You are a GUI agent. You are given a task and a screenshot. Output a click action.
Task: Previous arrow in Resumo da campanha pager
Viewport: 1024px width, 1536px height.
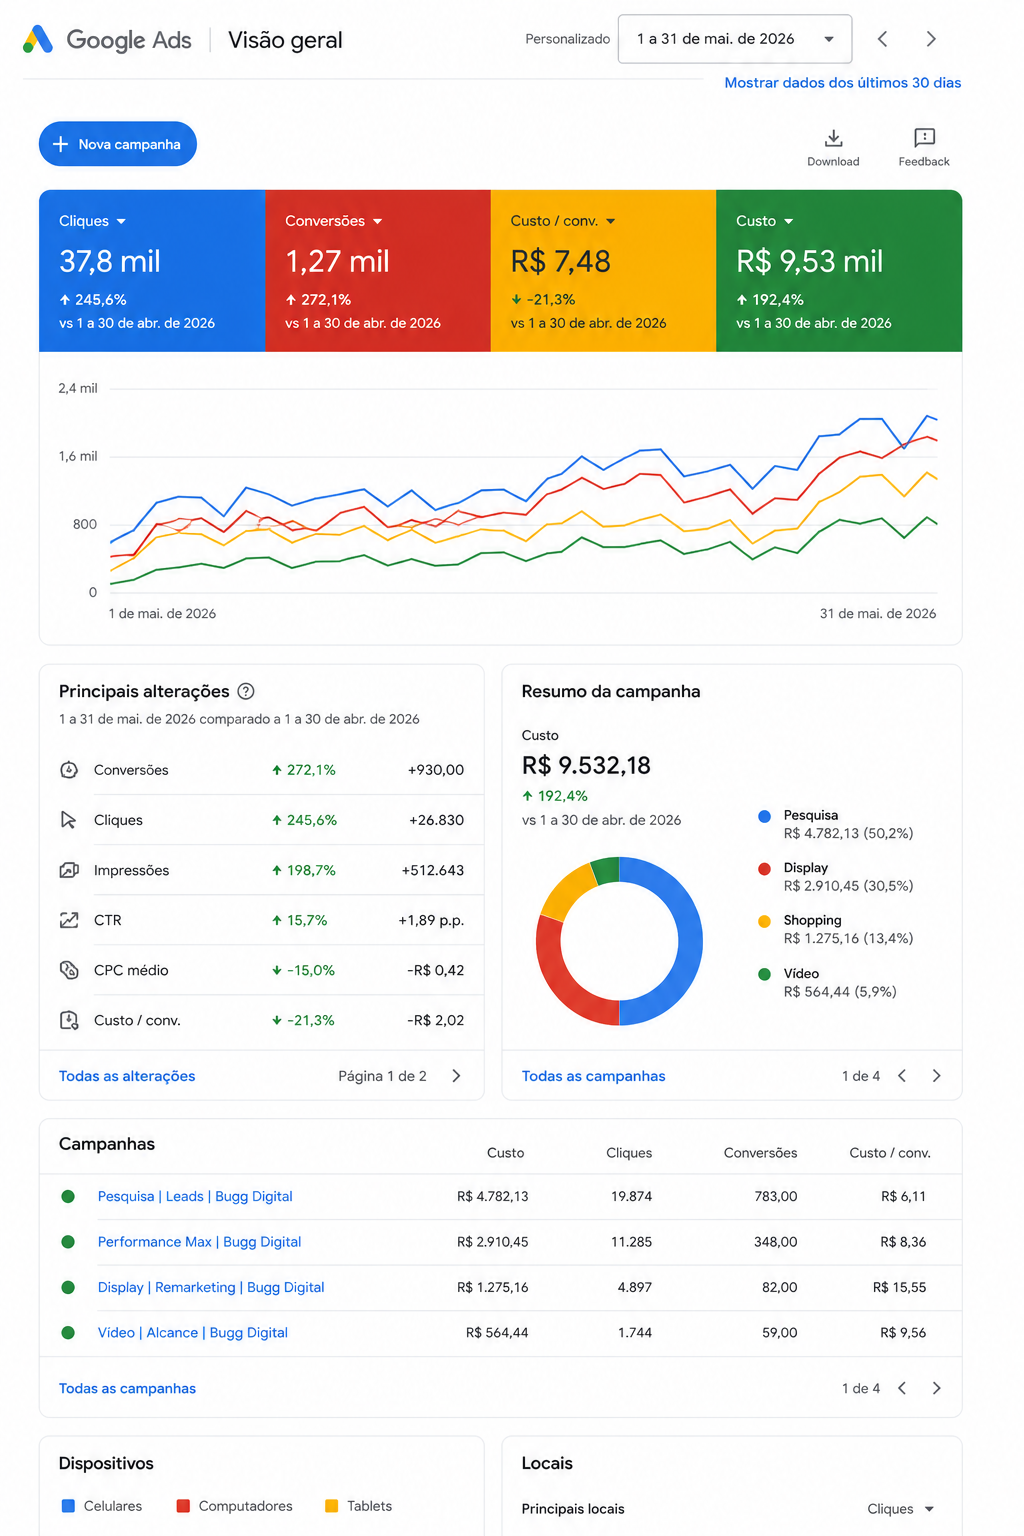point(902,1076)
